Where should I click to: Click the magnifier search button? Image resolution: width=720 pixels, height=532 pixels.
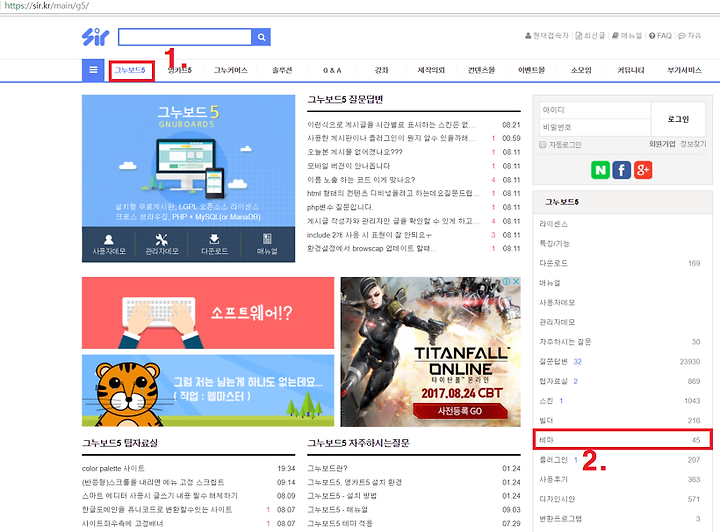(x=261, y=37)
